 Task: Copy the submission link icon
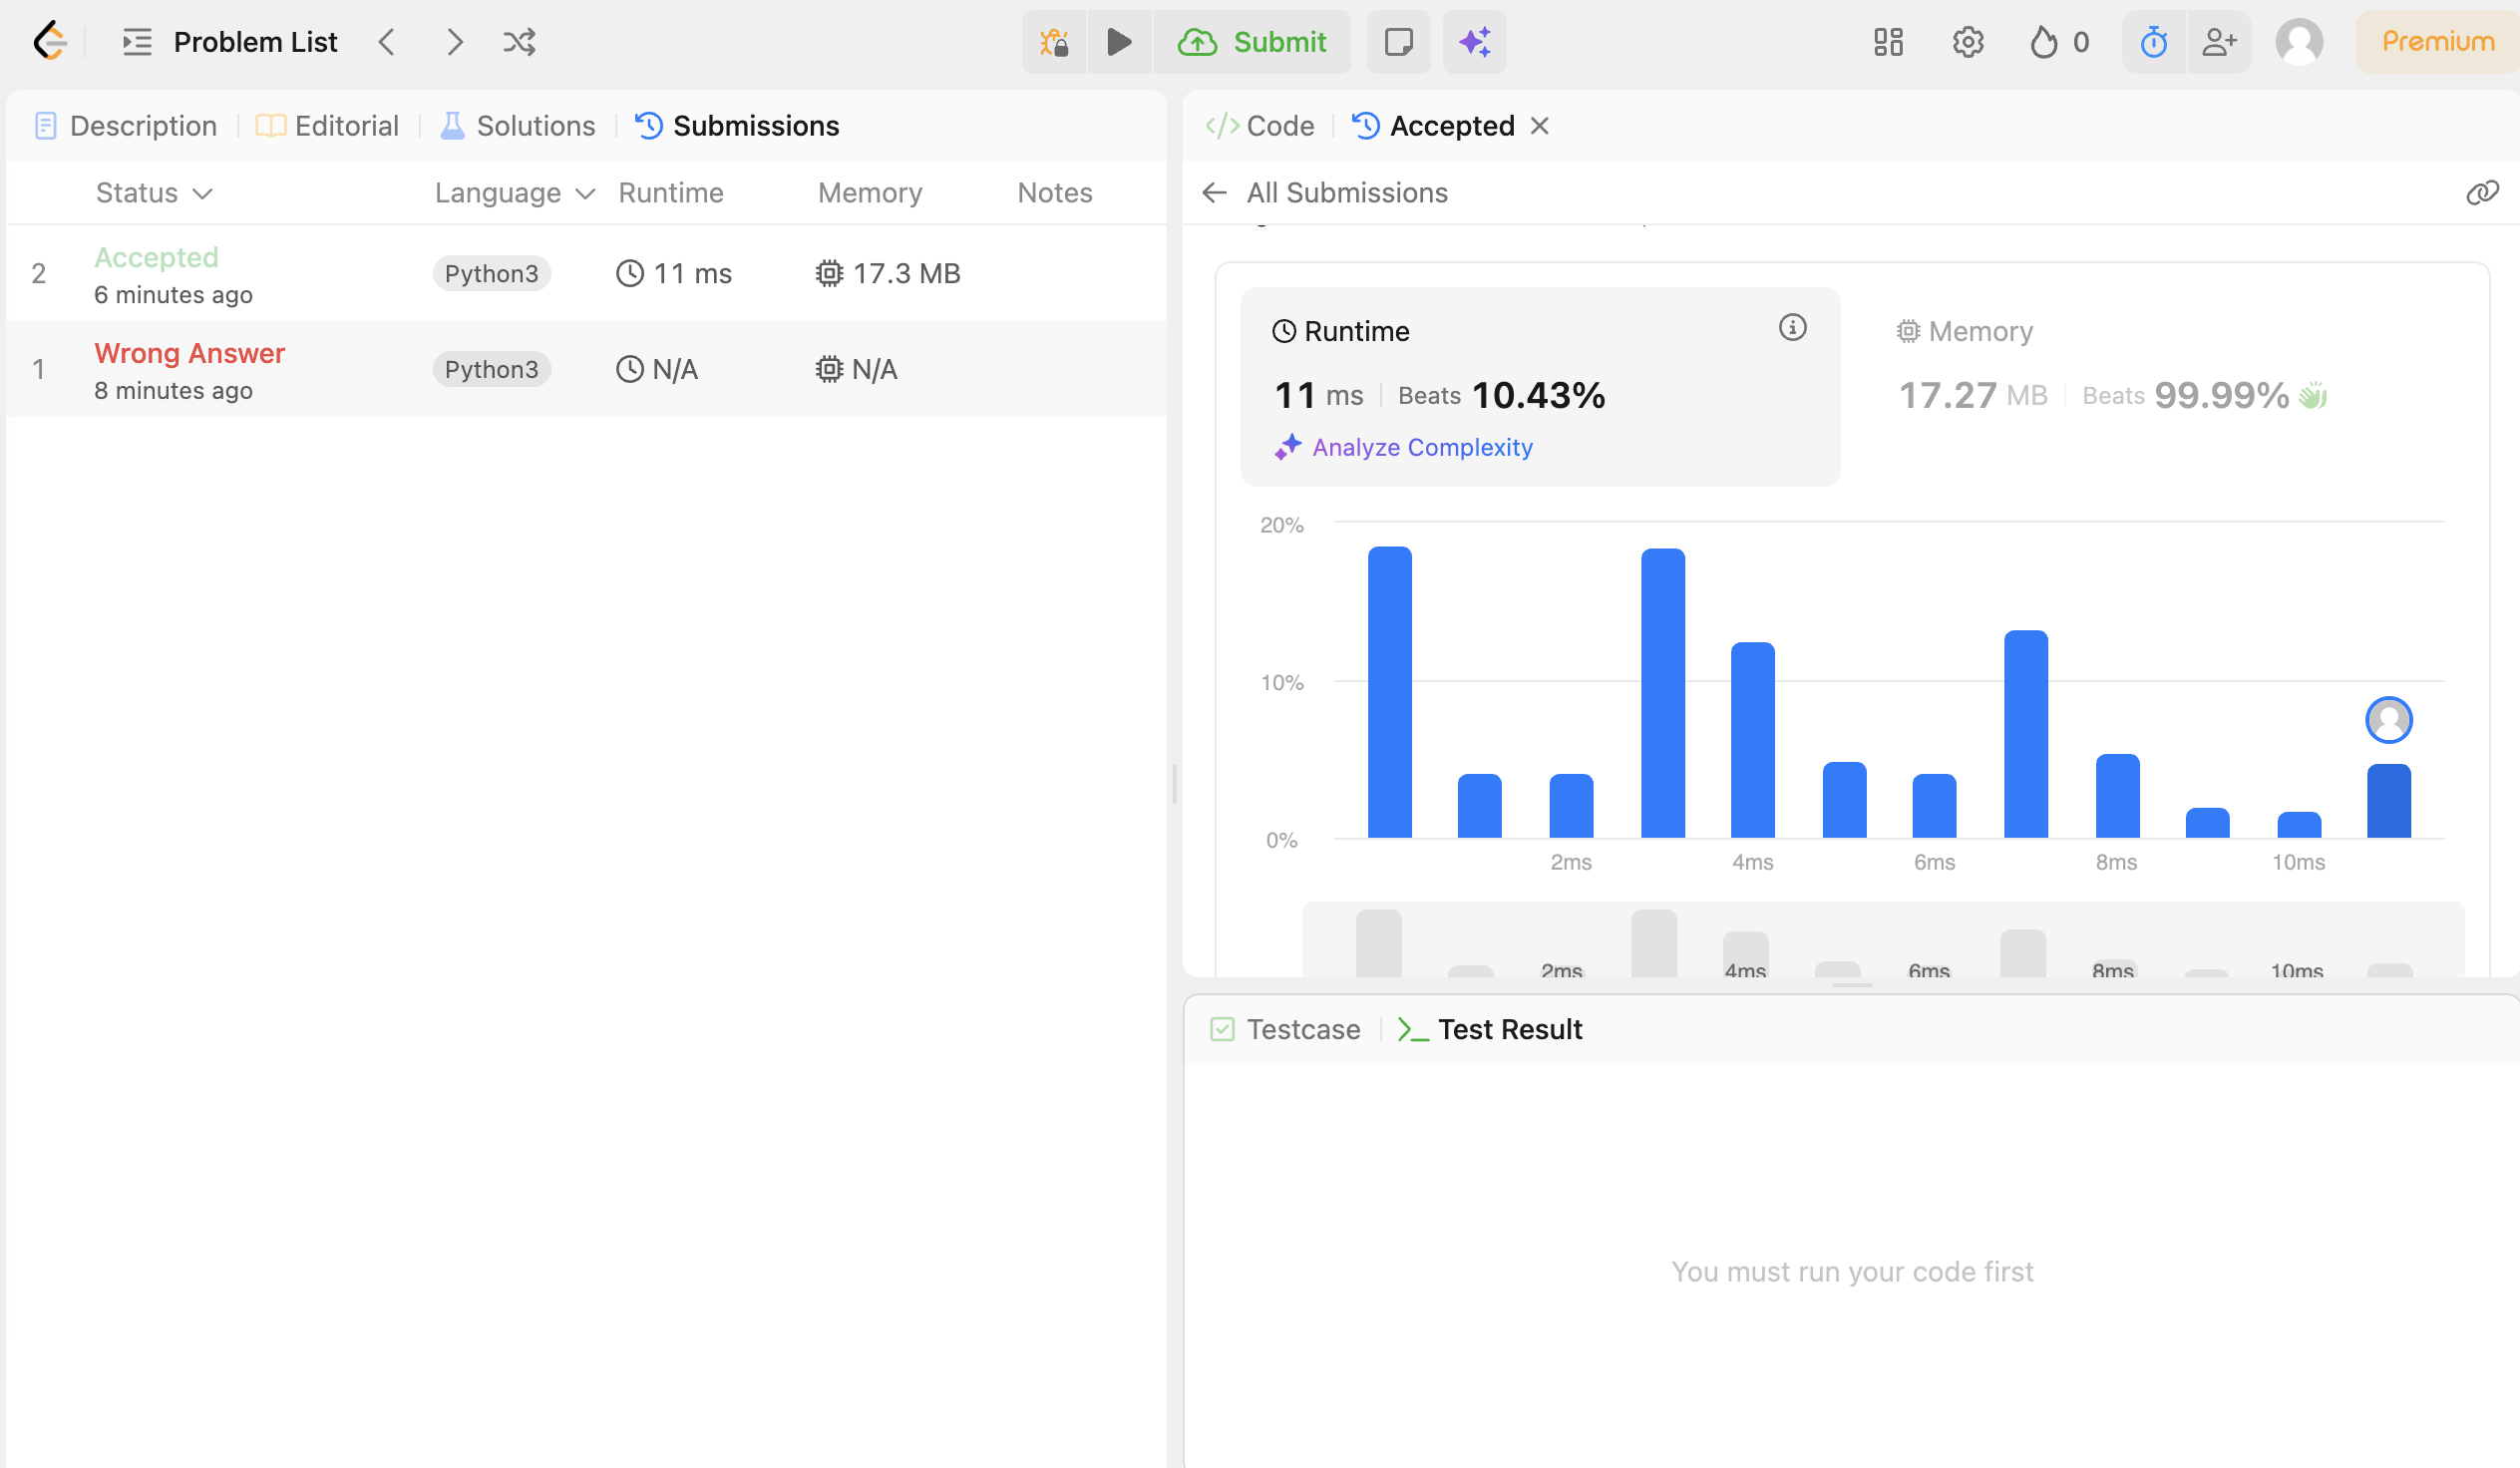pos(2482,193)
